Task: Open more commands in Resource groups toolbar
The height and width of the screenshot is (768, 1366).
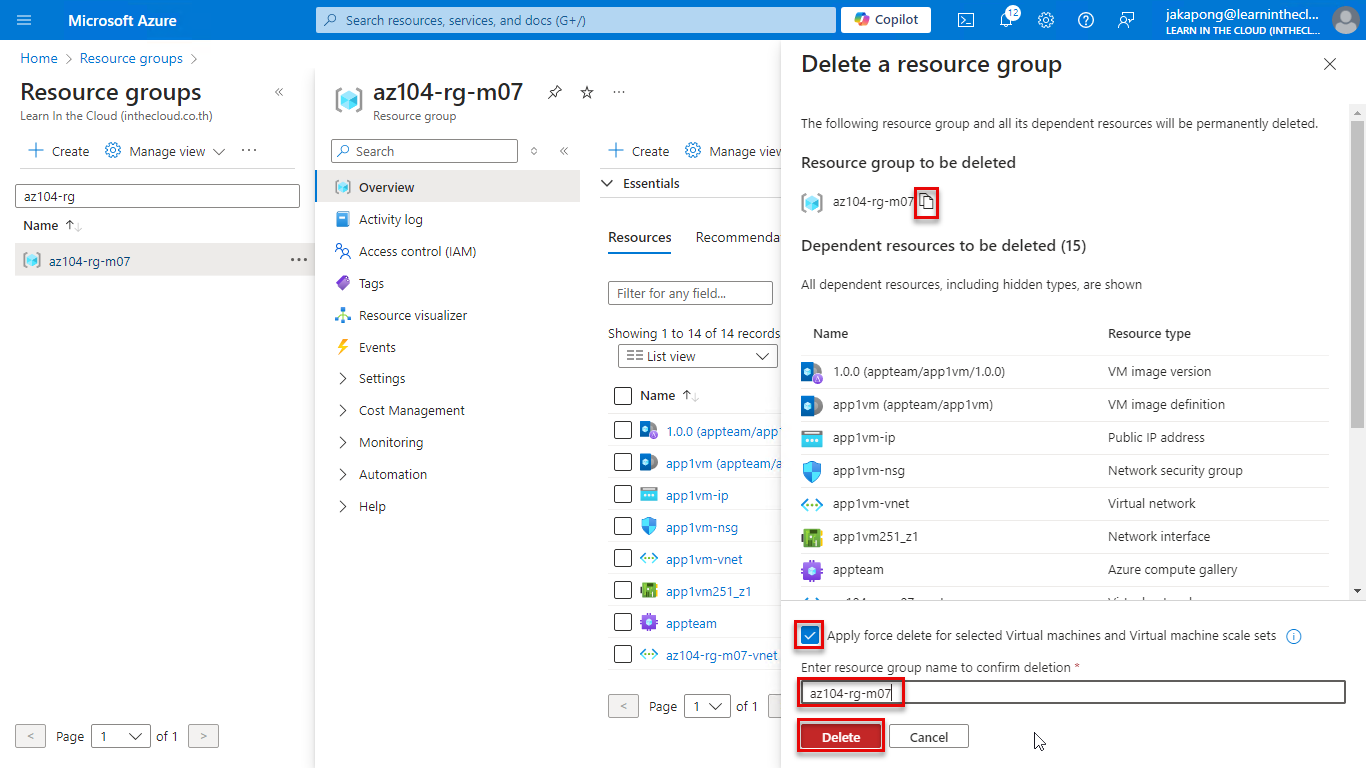Action: pyautogui.click(x=249, y=151)
